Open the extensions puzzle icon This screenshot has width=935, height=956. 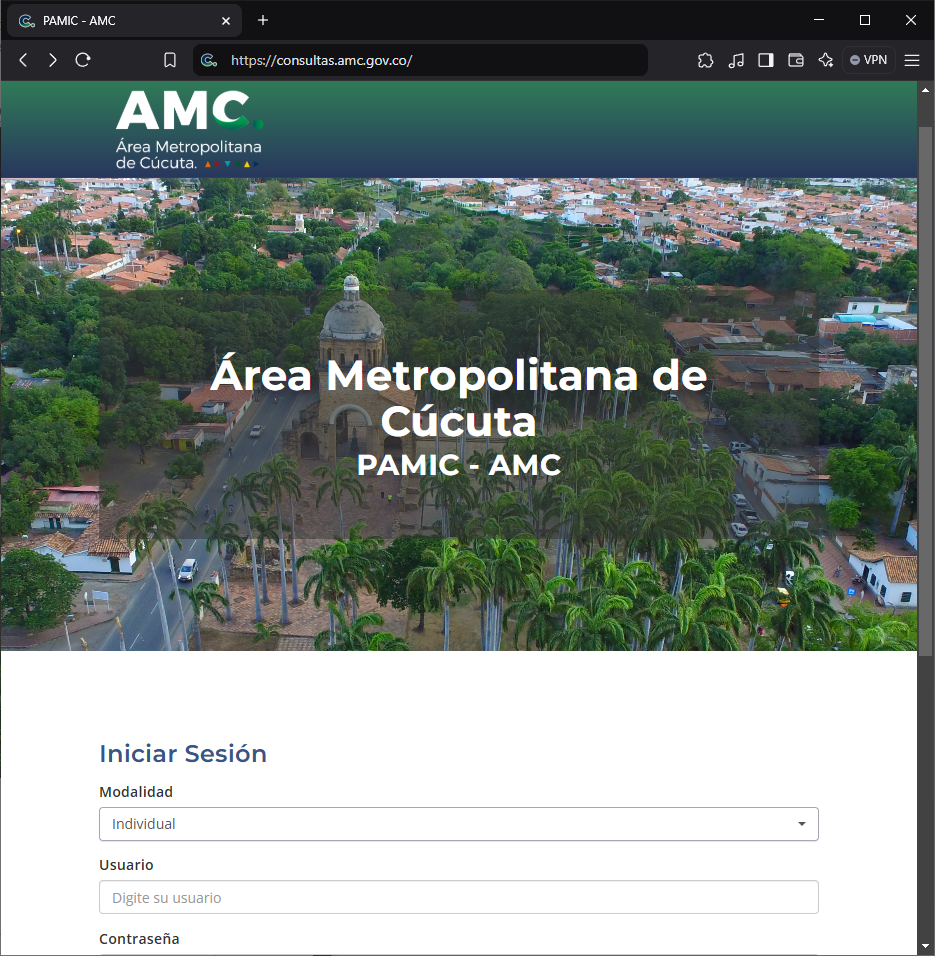coord(705,60)
